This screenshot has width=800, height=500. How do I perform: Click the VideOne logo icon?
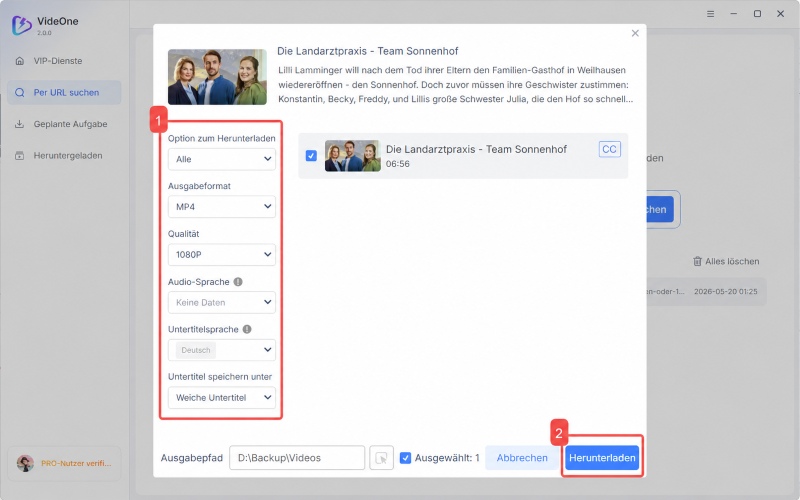tap(21, 25)
